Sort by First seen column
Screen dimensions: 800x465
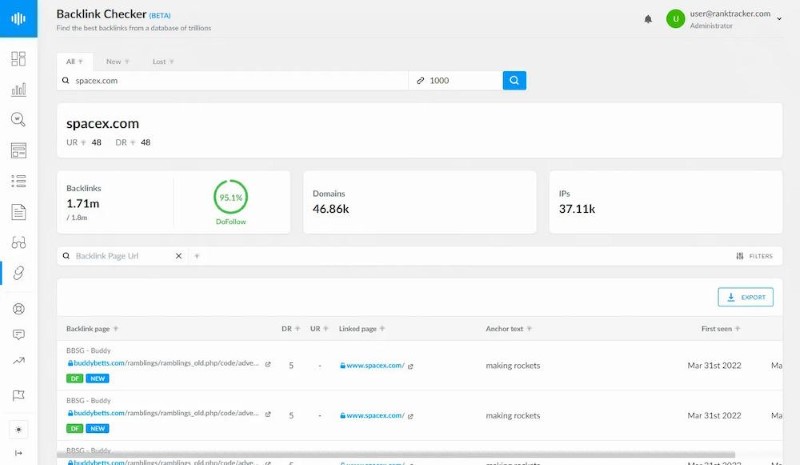[x=720, y=329]
